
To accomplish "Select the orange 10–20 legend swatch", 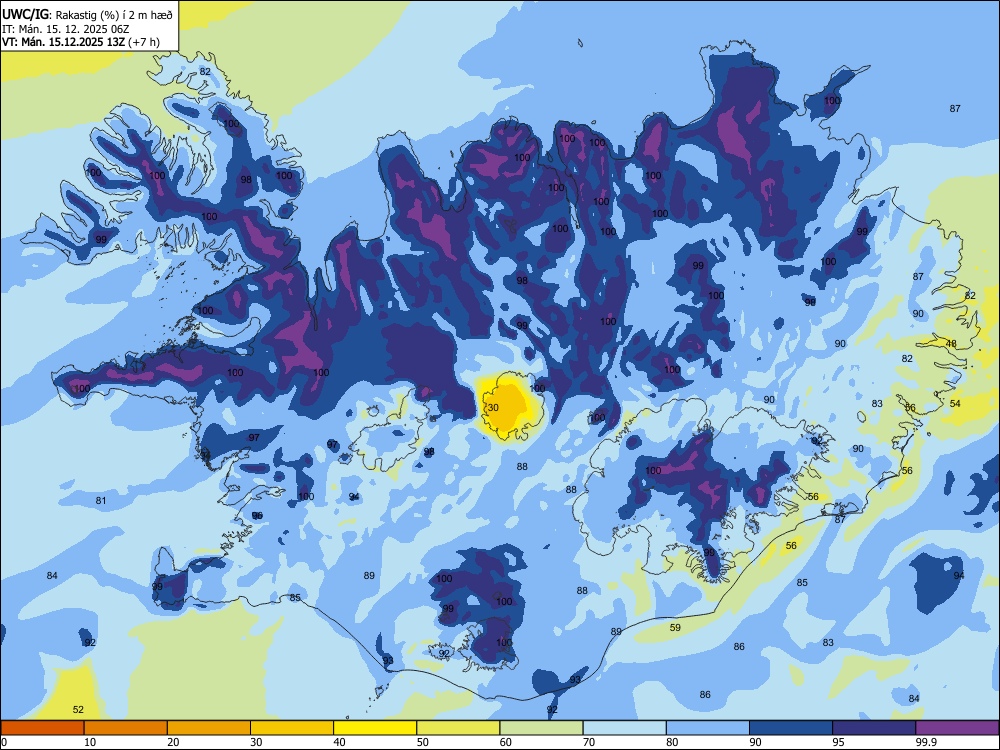I will pos(126,728).
